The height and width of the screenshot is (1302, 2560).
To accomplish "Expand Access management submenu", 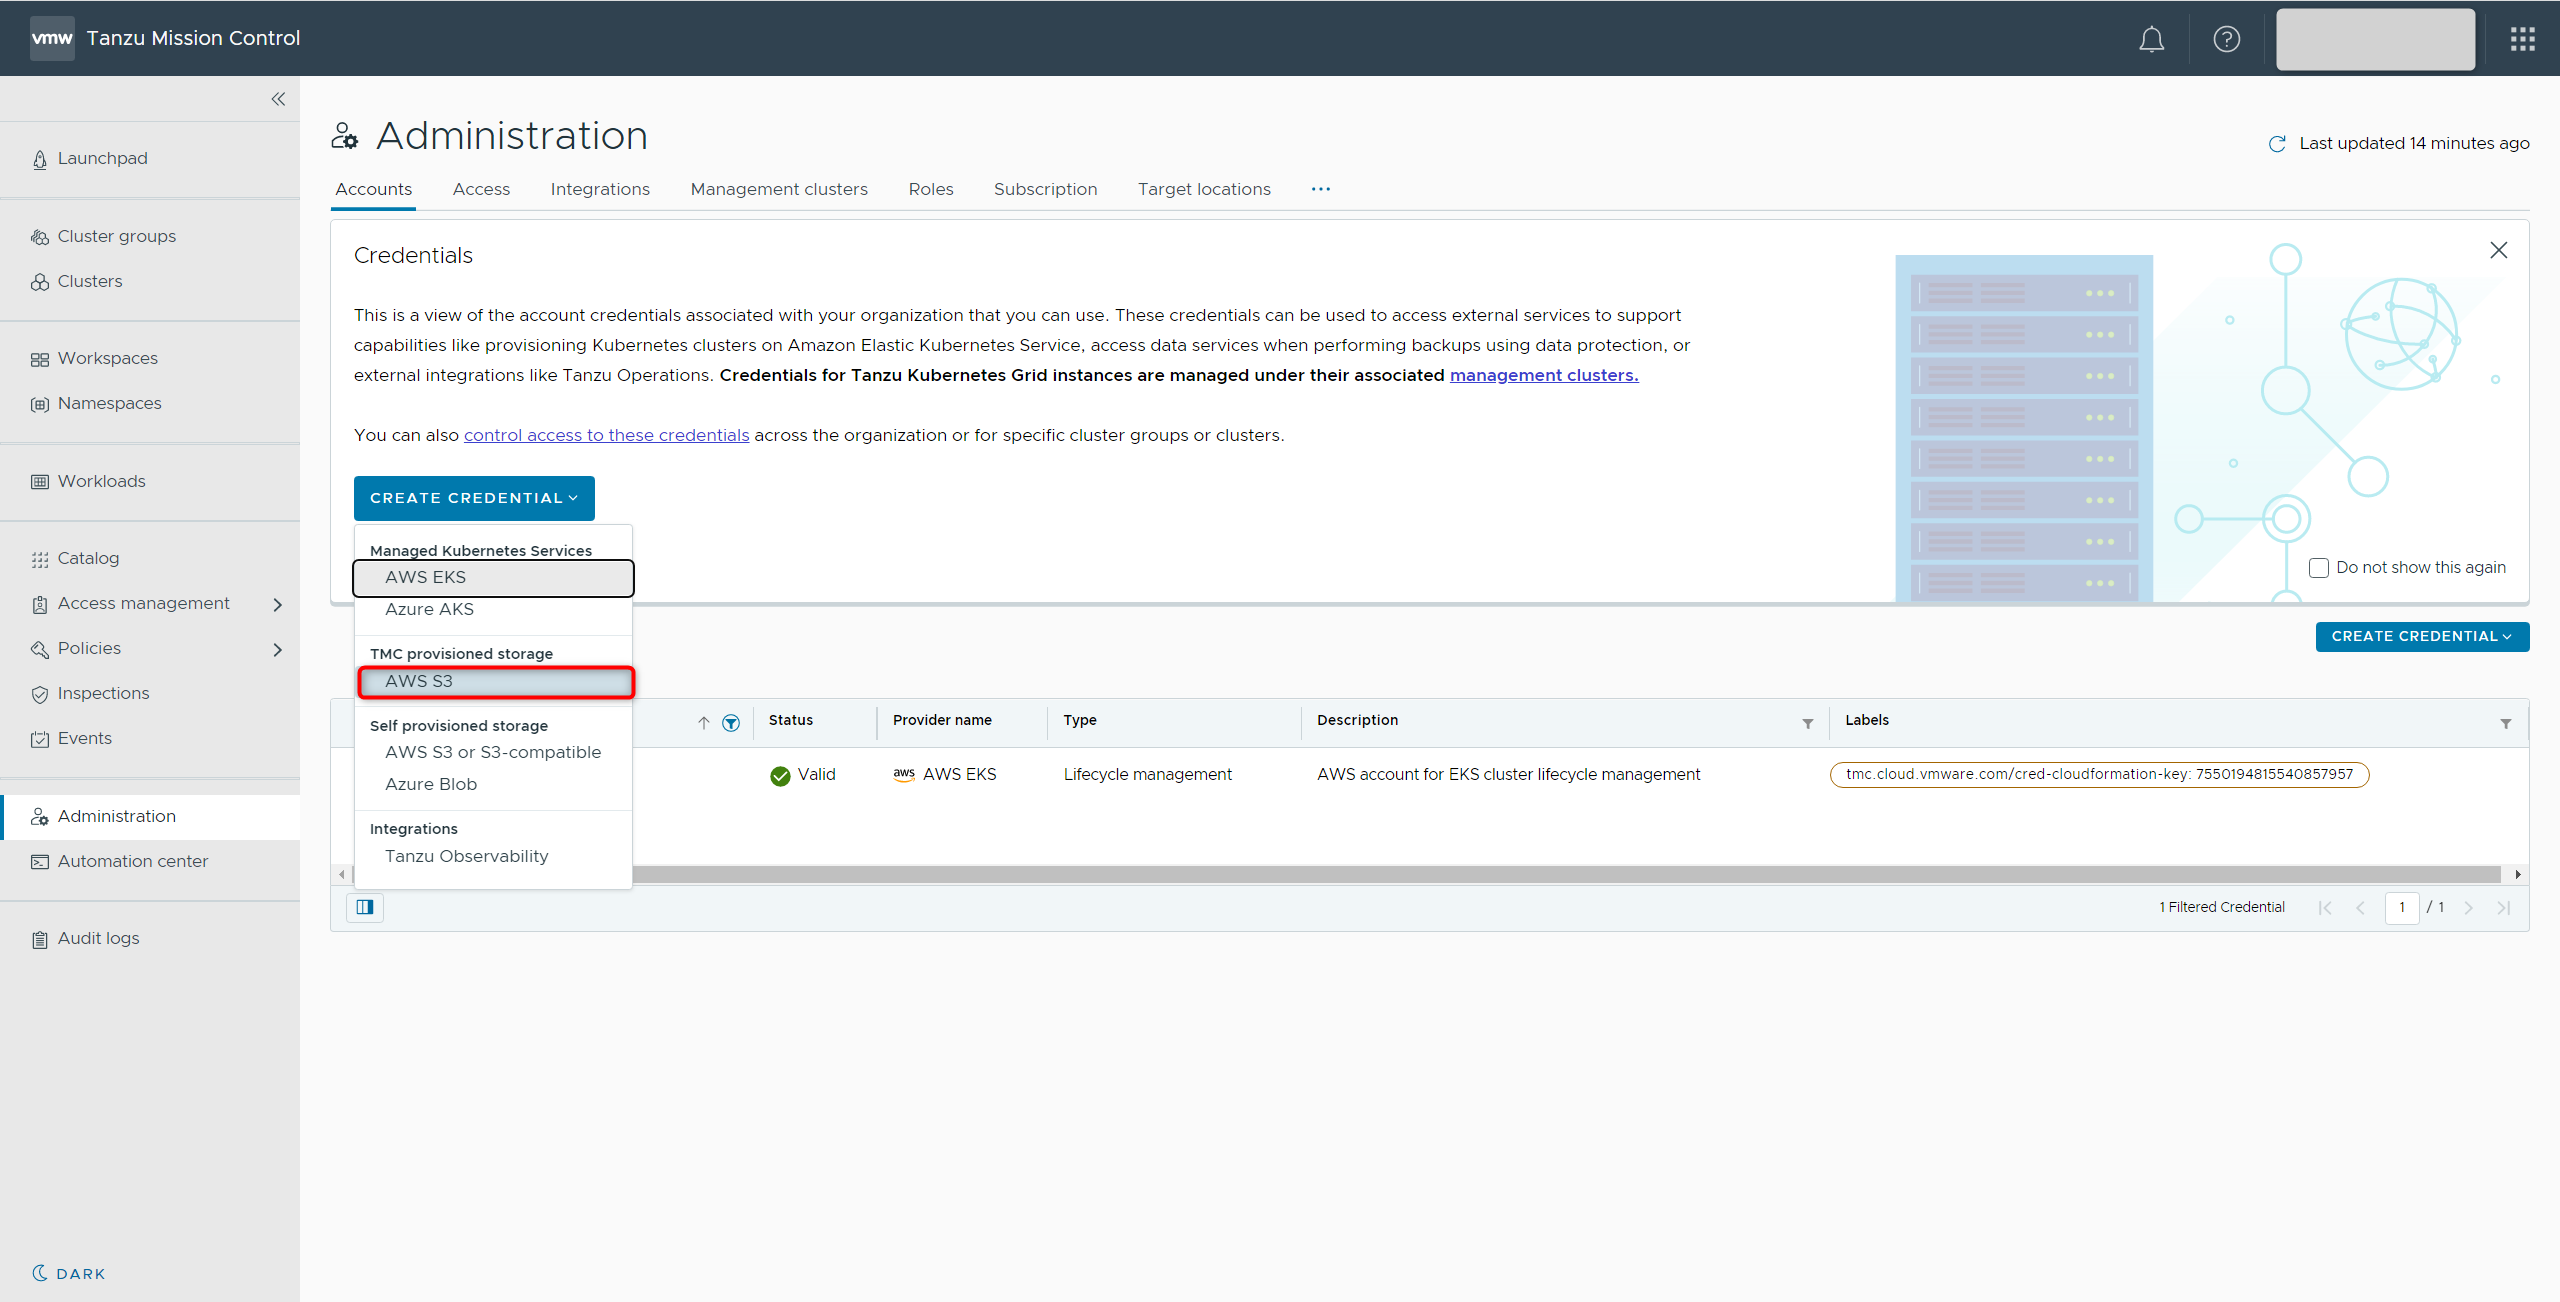I will pyautogui.click(x=277, y=604).
